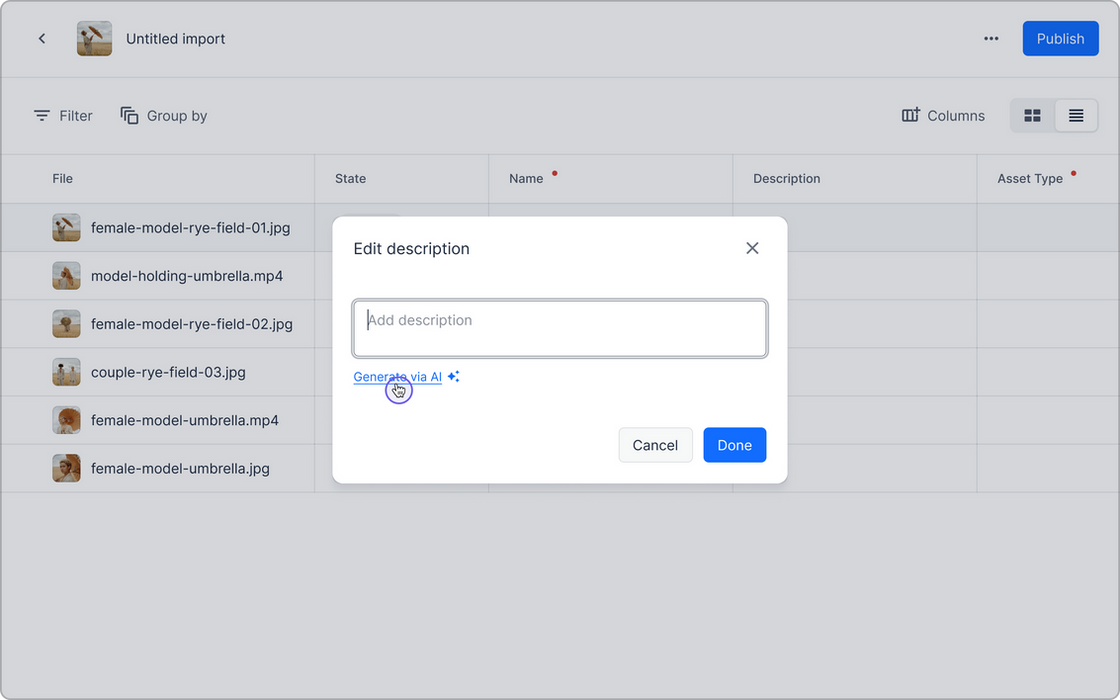Select thumbnail of model-holding-umbrella.mp4
The height and width of the screenshot is (700, 1120).
(x=66, y=276)
